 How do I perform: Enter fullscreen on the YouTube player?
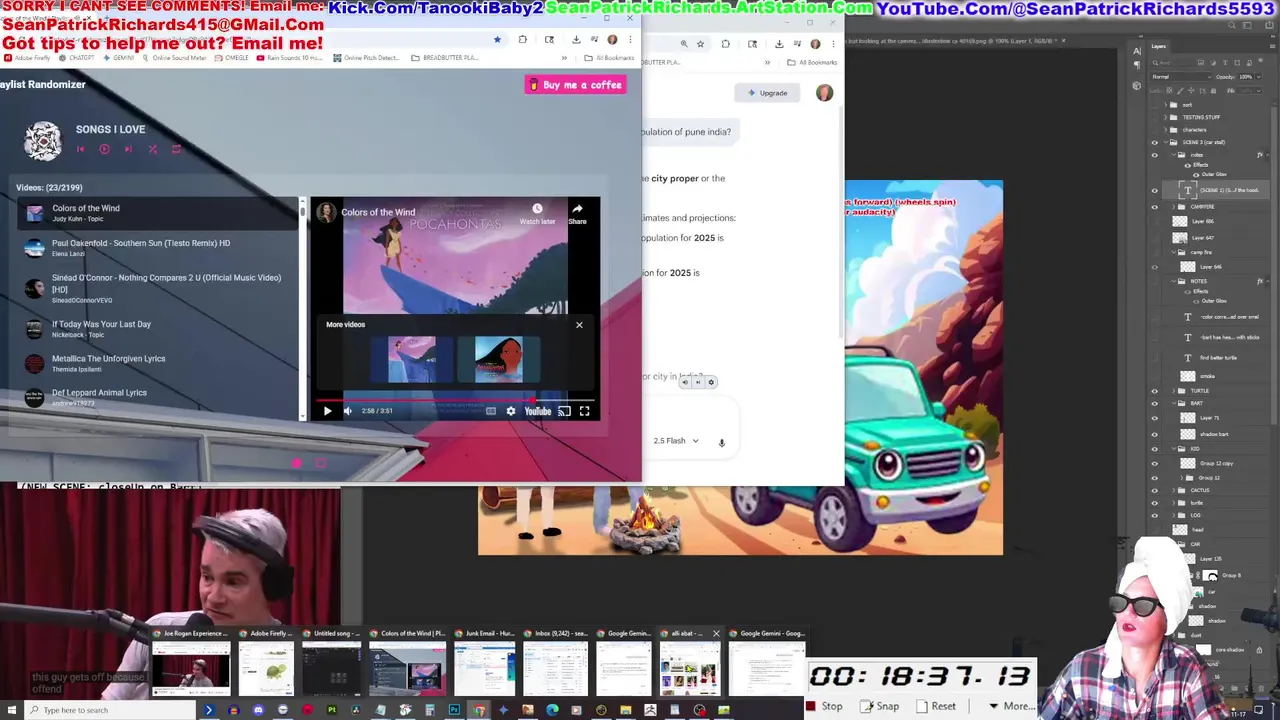click(584, 411)
